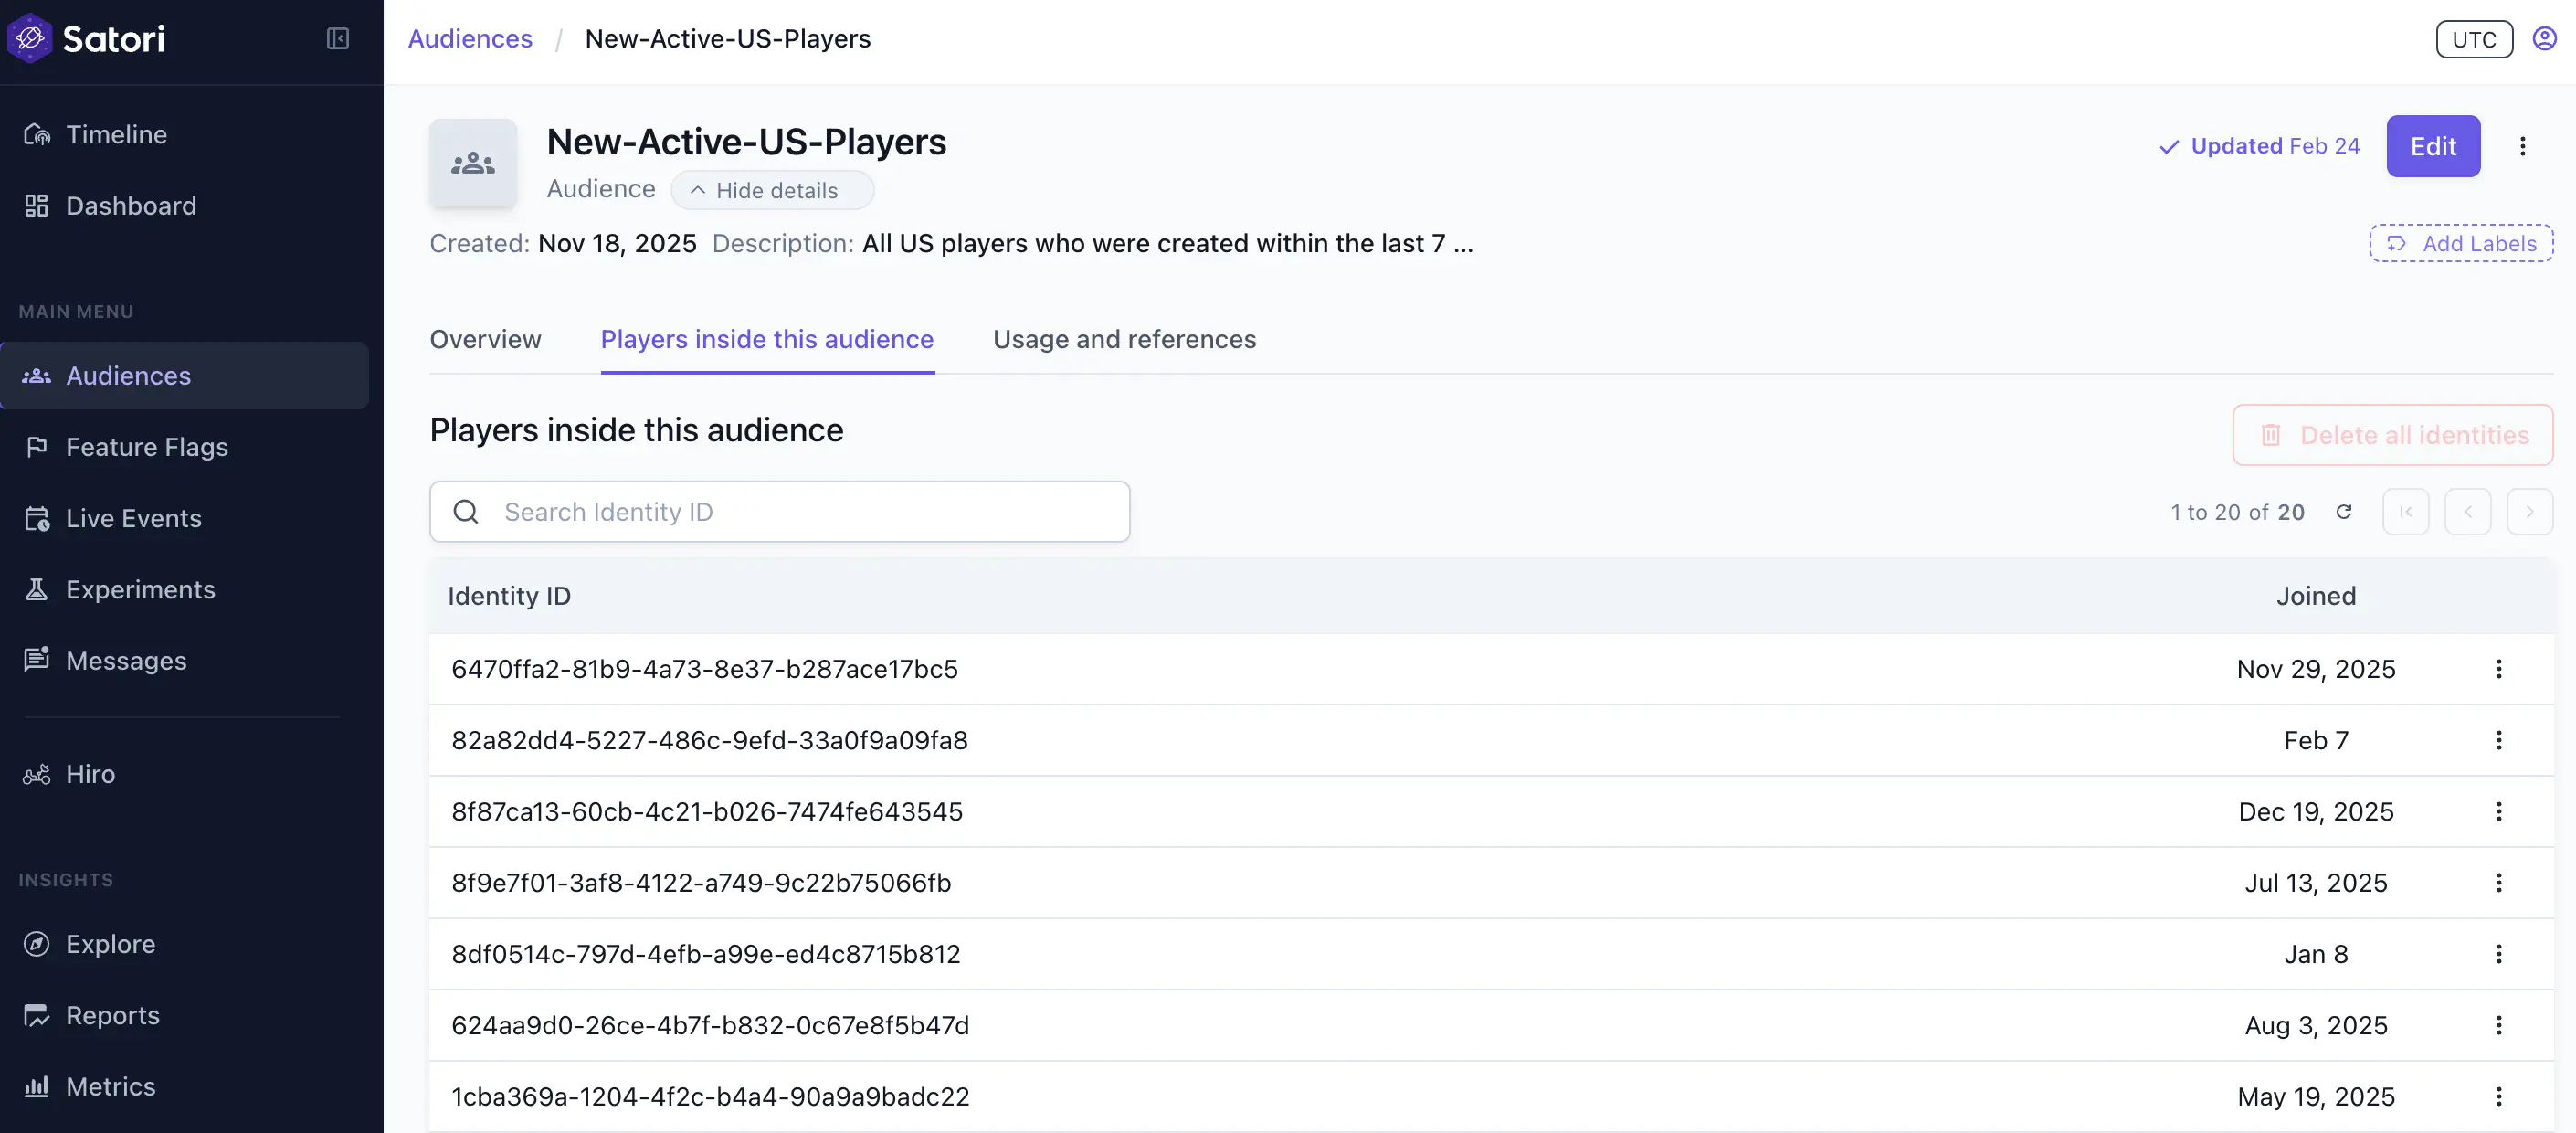This screenshot has width=2576, height=1133.
Task: Toggle the sidebar collapse control
Action: tap(338, 38)
